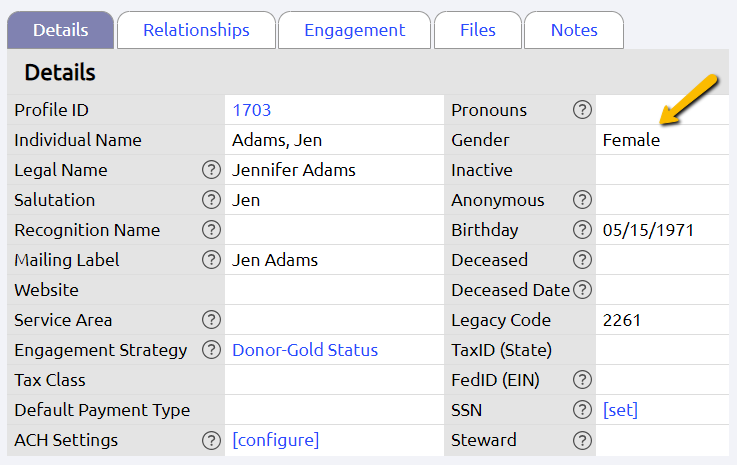Screen dimensions: 737x465
Task: Open help icon for ACH Settings
Action: tap(212, 440)
